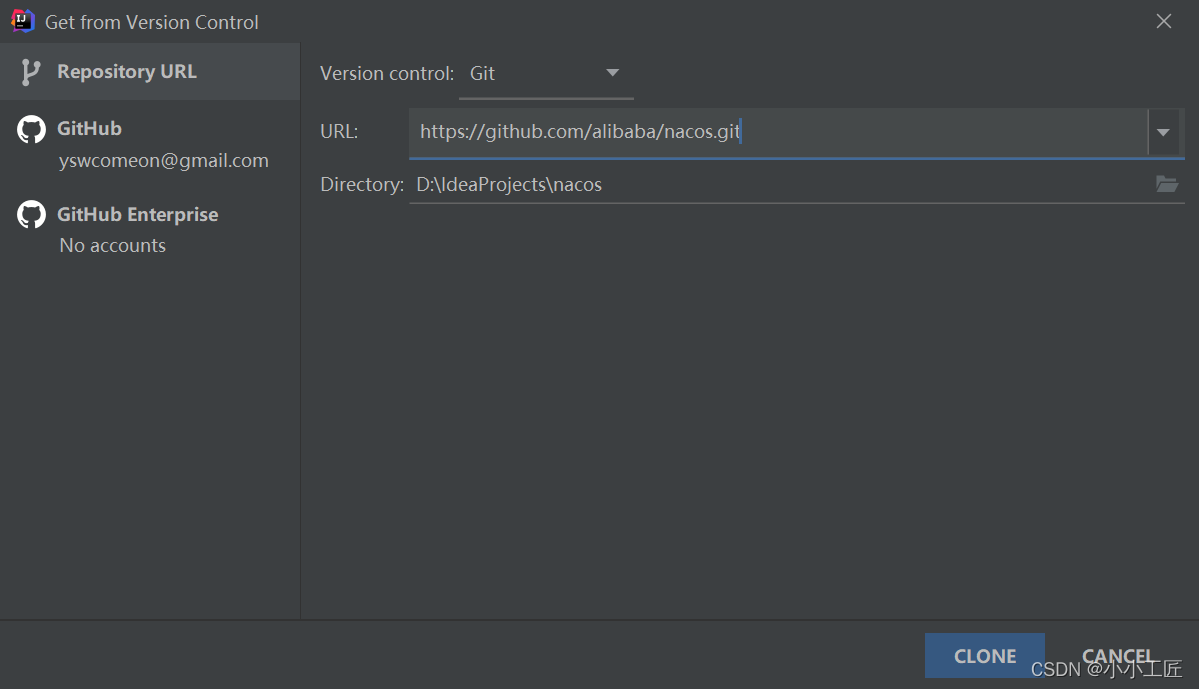The height and width of the screenshot is (689, 1199).
Task: Close the Get from Version Control dialog
Action: pos(1164,21)
